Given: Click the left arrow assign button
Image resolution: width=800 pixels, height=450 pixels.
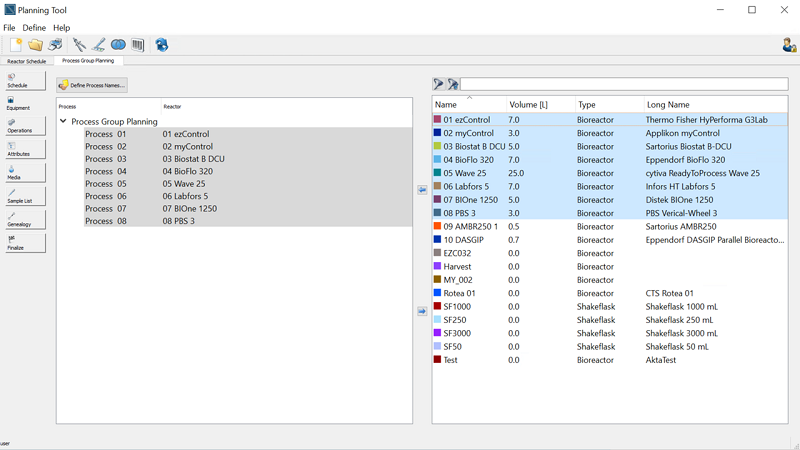Looking at the screenshot, I should pyautogui.click(x=422, y=190).
